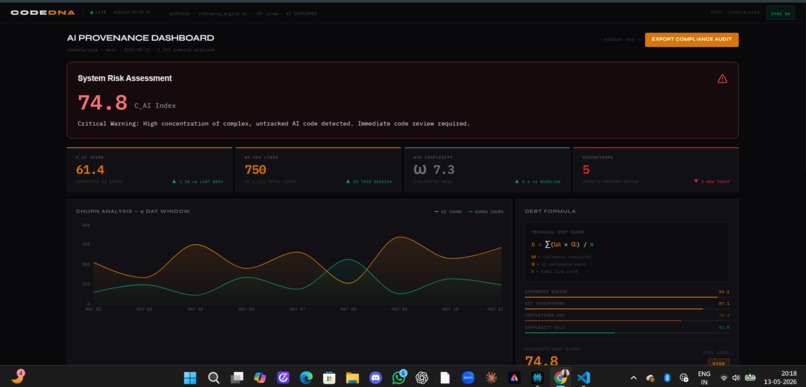
Task: Show hidden system tray icons
Action: (633, 378)
